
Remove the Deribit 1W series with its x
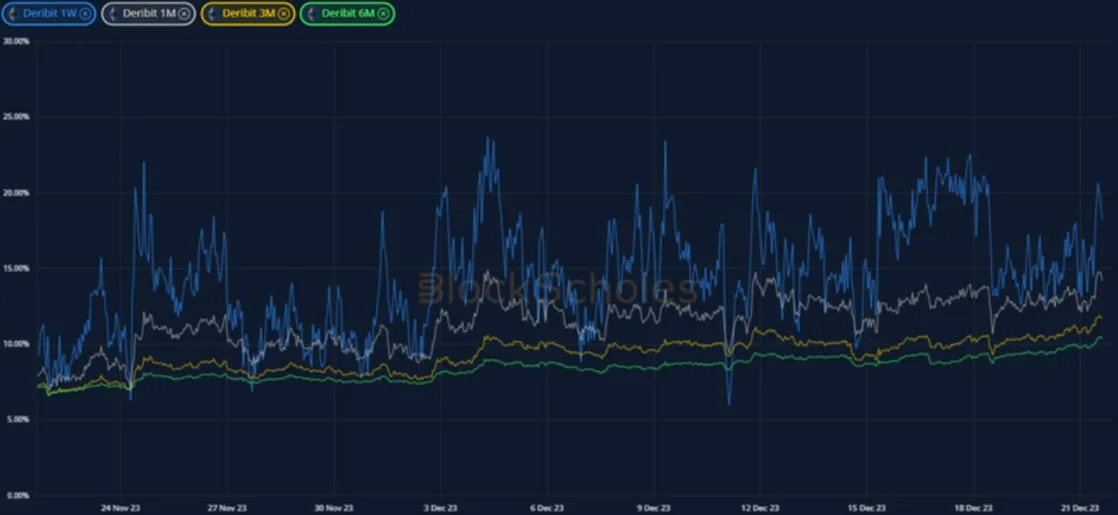click(85, 14)
